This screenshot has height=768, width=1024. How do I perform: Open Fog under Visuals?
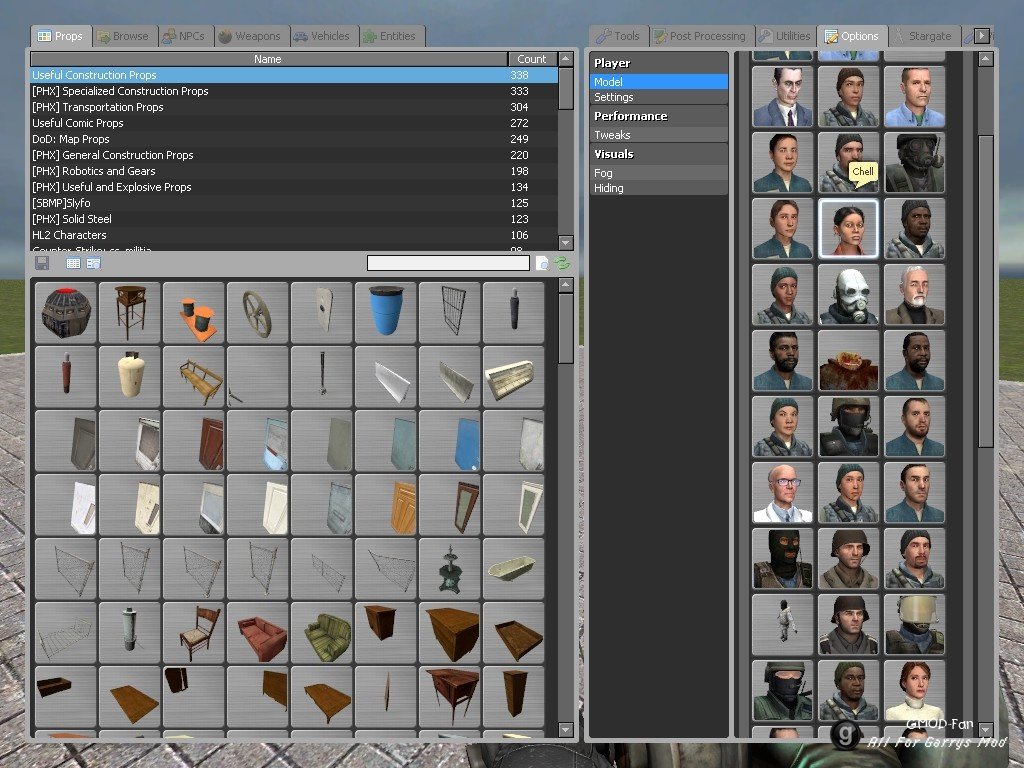tap(658, 172)
